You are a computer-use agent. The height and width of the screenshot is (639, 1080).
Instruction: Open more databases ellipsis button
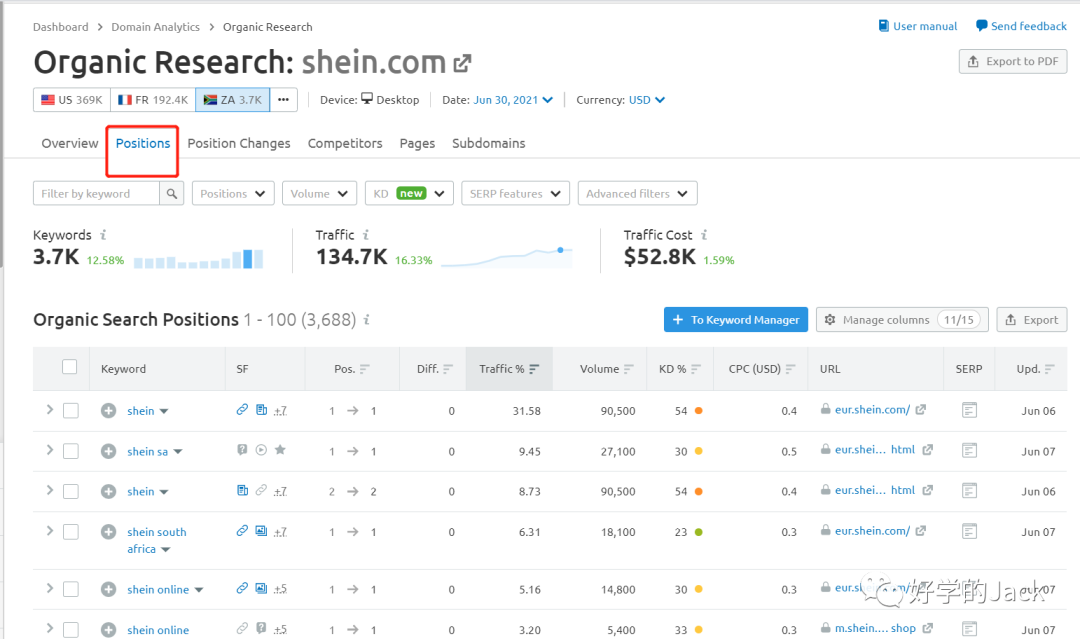click(284, 100)
